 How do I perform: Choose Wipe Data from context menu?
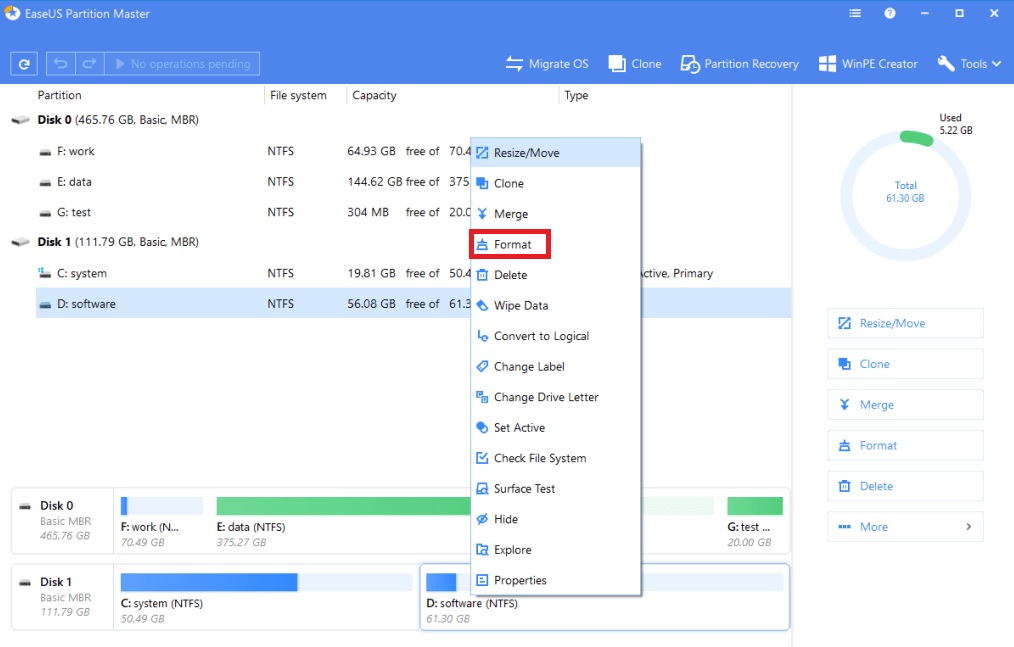click(x=520, y=306)
